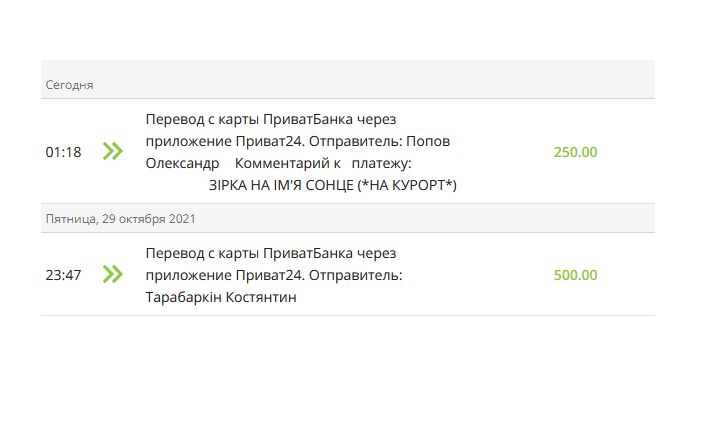Click the green incoming-transfer arrows beside 23:47
706x421 pixels.
pos(113,274)
